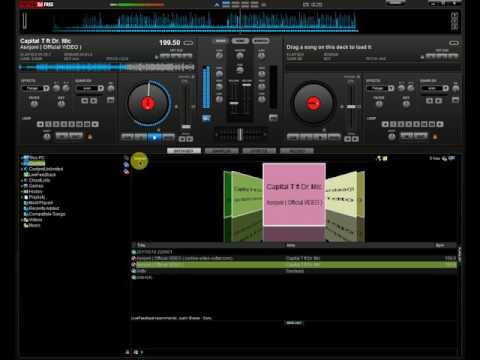
Task: Click the left channel low EQ knob
Action: click(219, 99)
